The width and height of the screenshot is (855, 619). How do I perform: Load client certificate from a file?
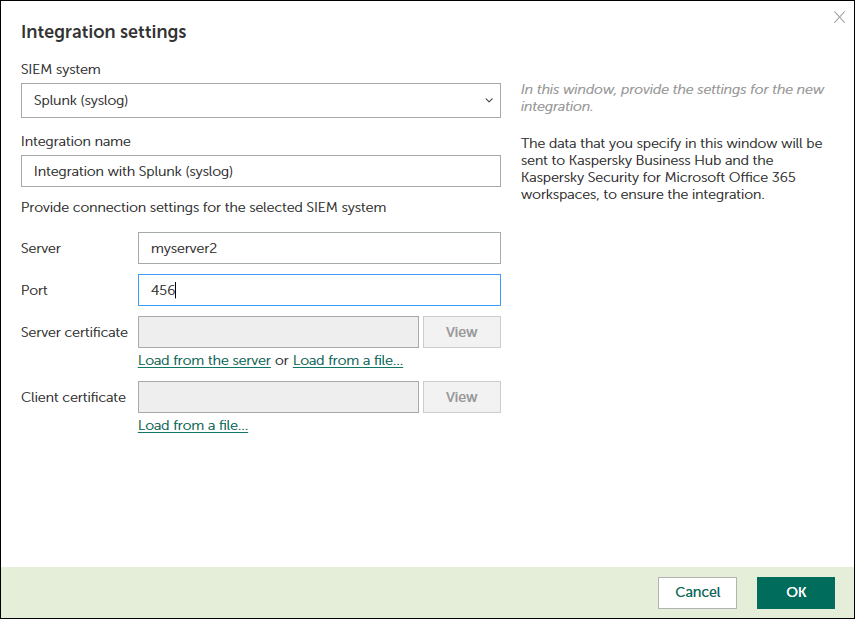(x=193, y=425)
